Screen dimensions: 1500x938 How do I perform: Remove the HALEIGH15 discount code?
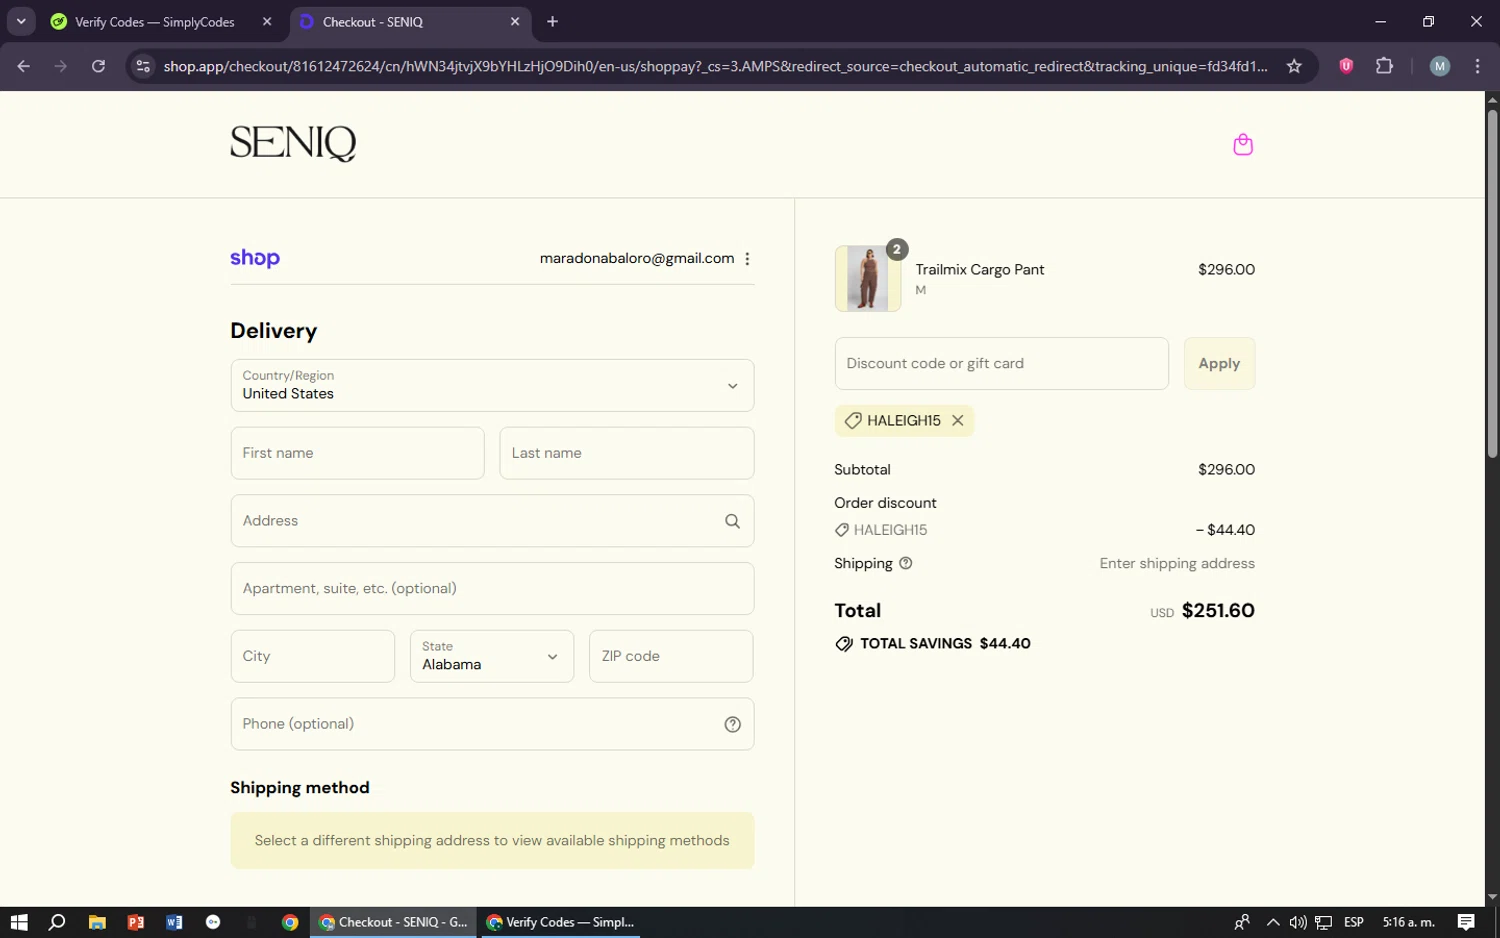[x=957, y=421]
